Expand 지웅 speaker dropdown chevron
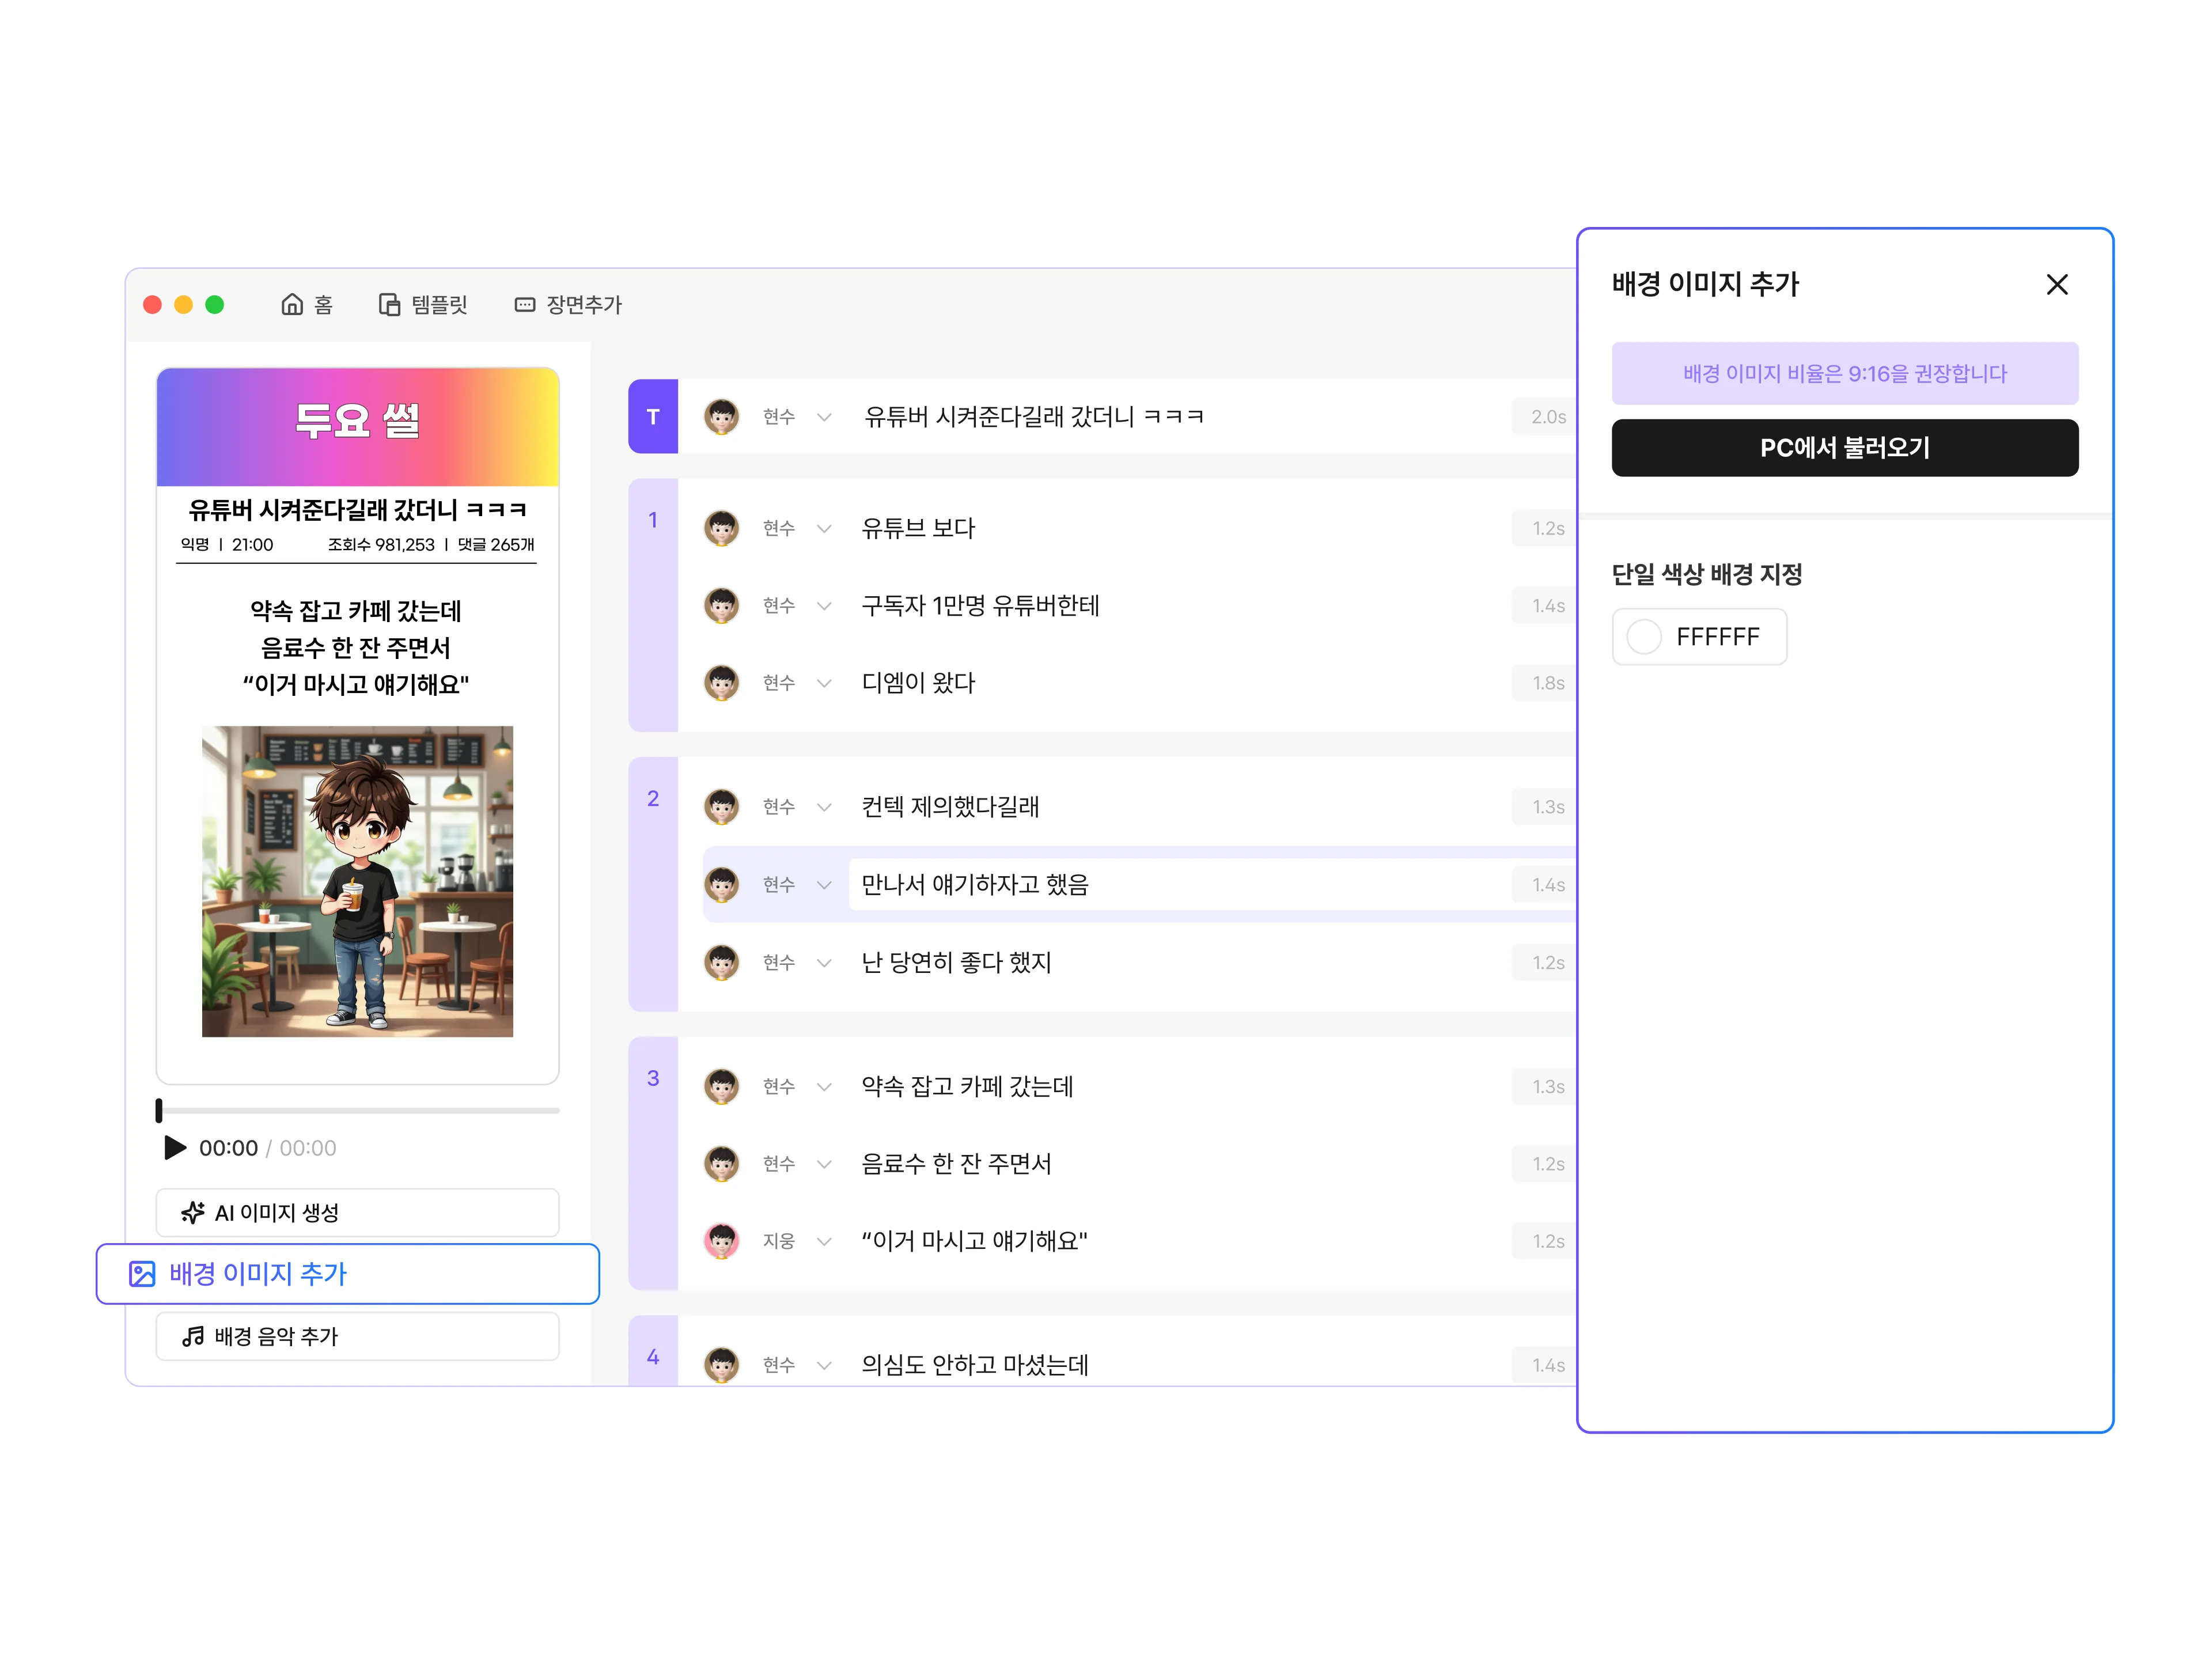The image size is (2212, 1659). click(x=824, y=1241)
